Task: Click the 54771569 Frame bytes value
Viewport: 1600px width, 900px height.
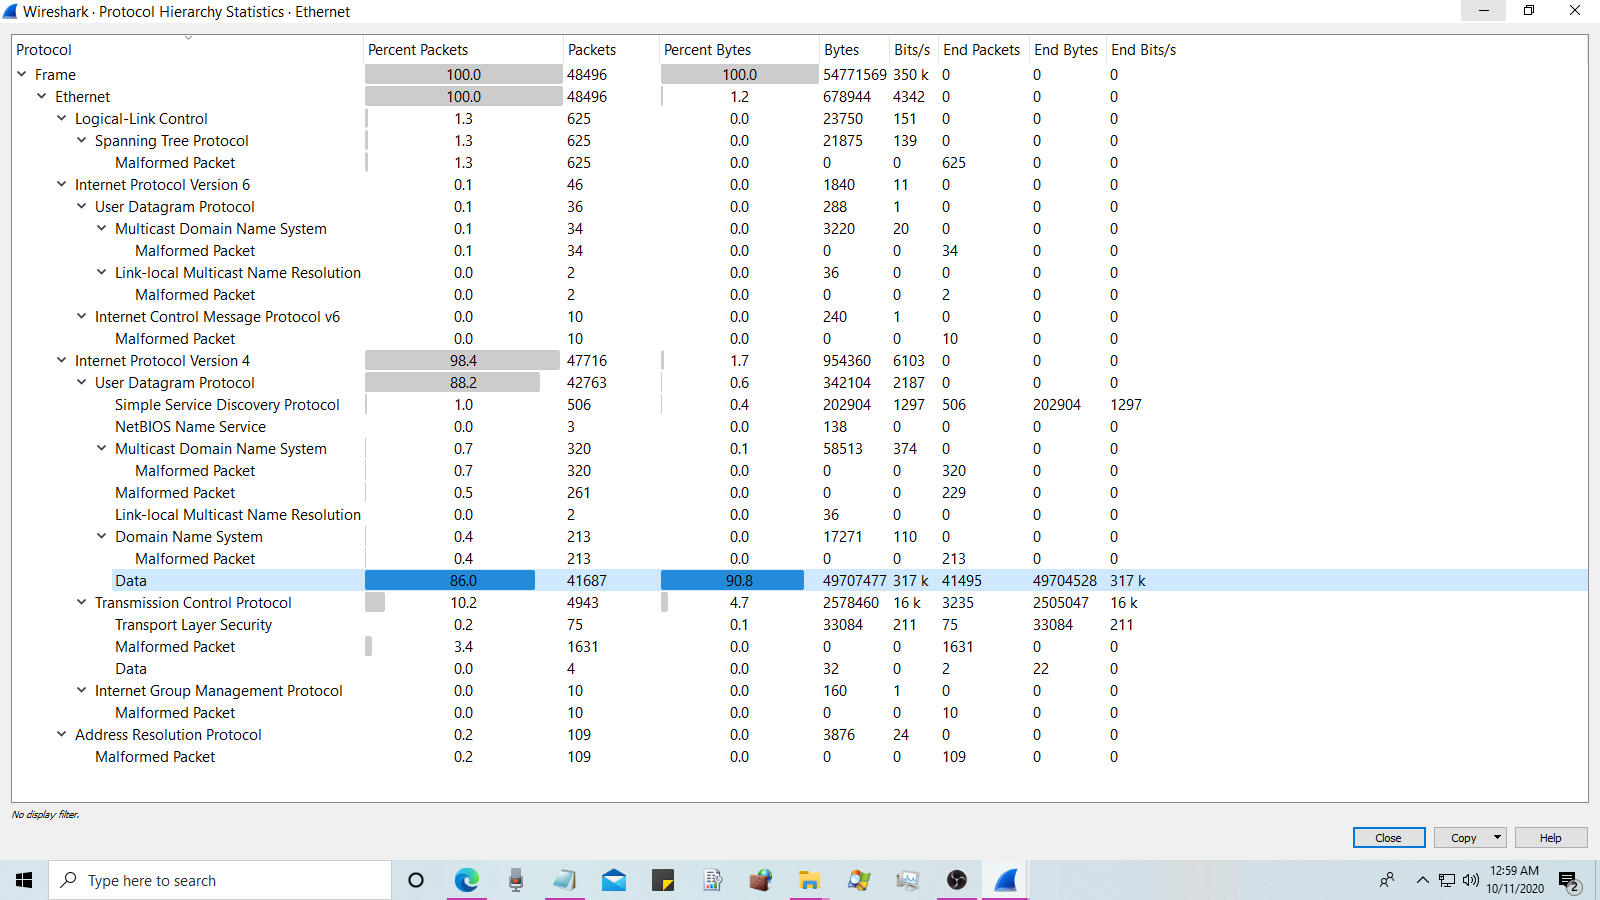Action: (x=855, y=74)
